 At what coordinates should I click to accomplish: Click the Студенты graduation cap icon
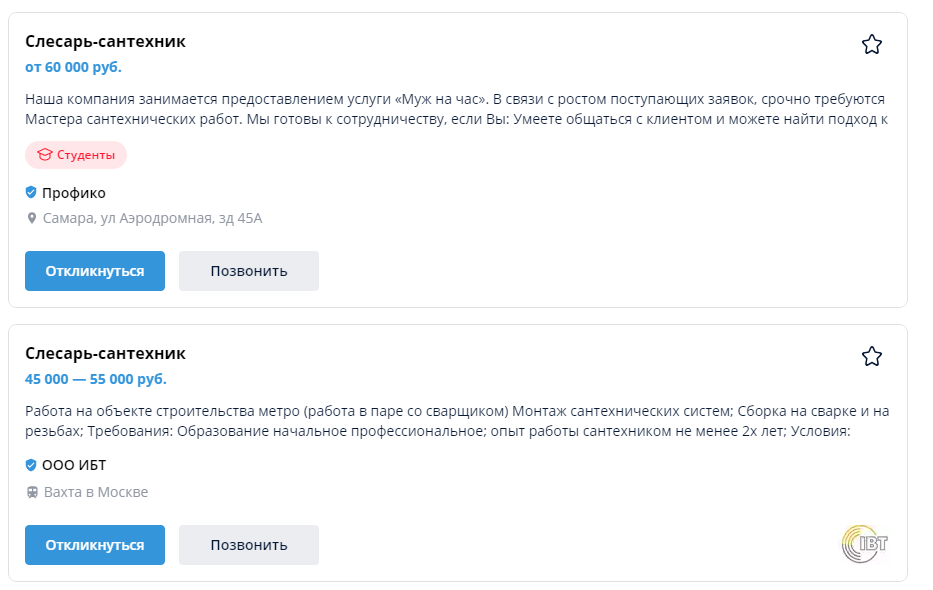click(45, 155)
